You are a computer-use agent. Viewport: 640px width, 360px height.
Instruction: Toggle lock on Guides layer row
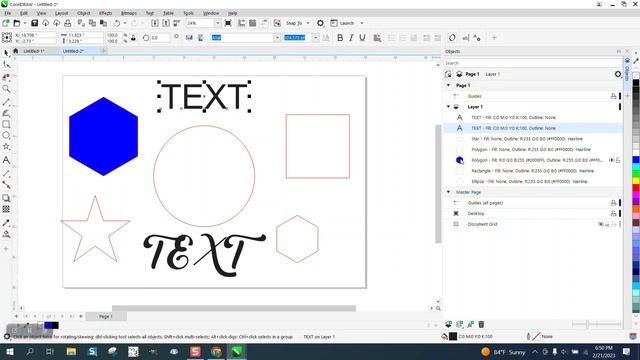coord(613,96)
